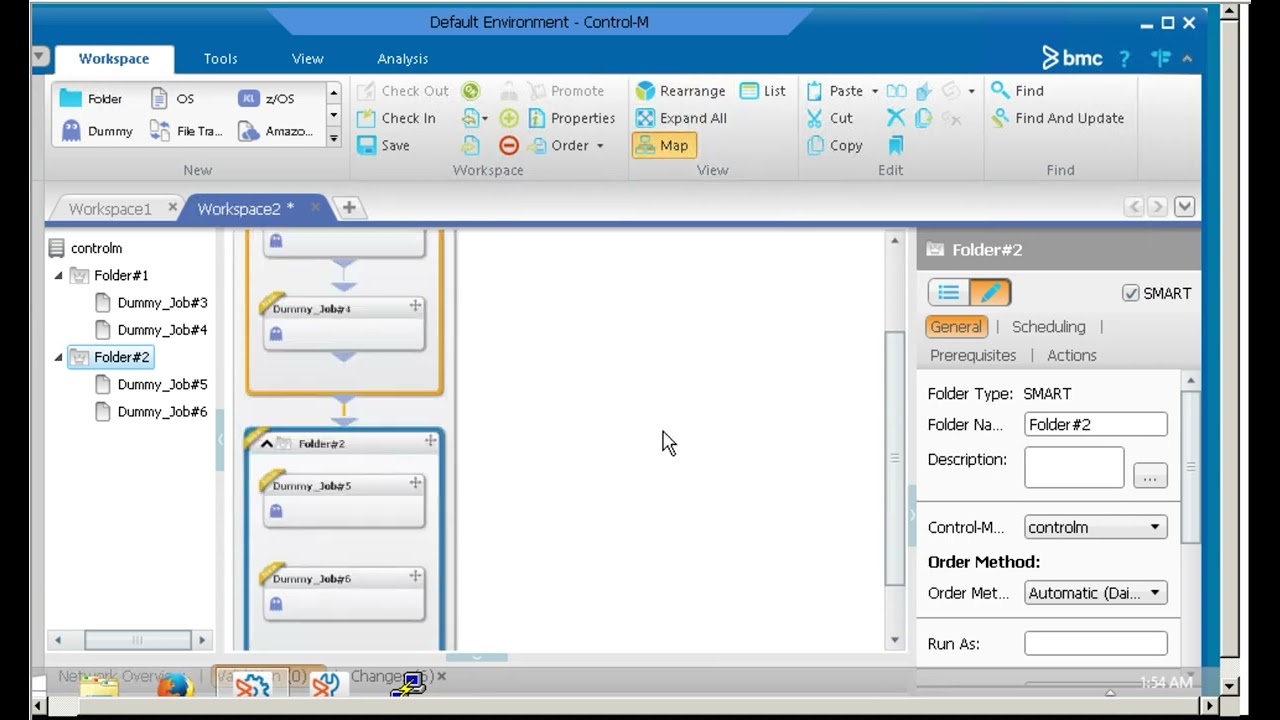1280x720 pixels.
Task: Switch properties pane to edit pencil mode
Action: click(x=990, y=292)
